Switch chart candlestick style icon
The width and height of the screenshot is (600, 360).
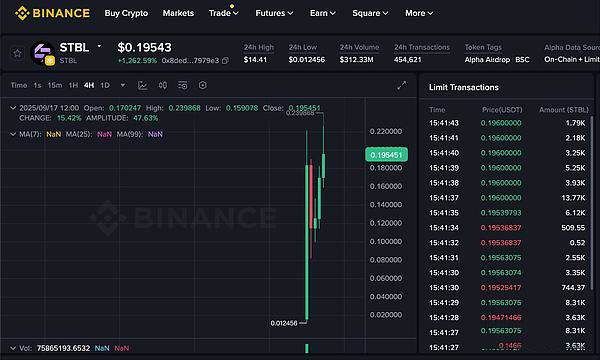pyautogui.click(x=163, y=85)
